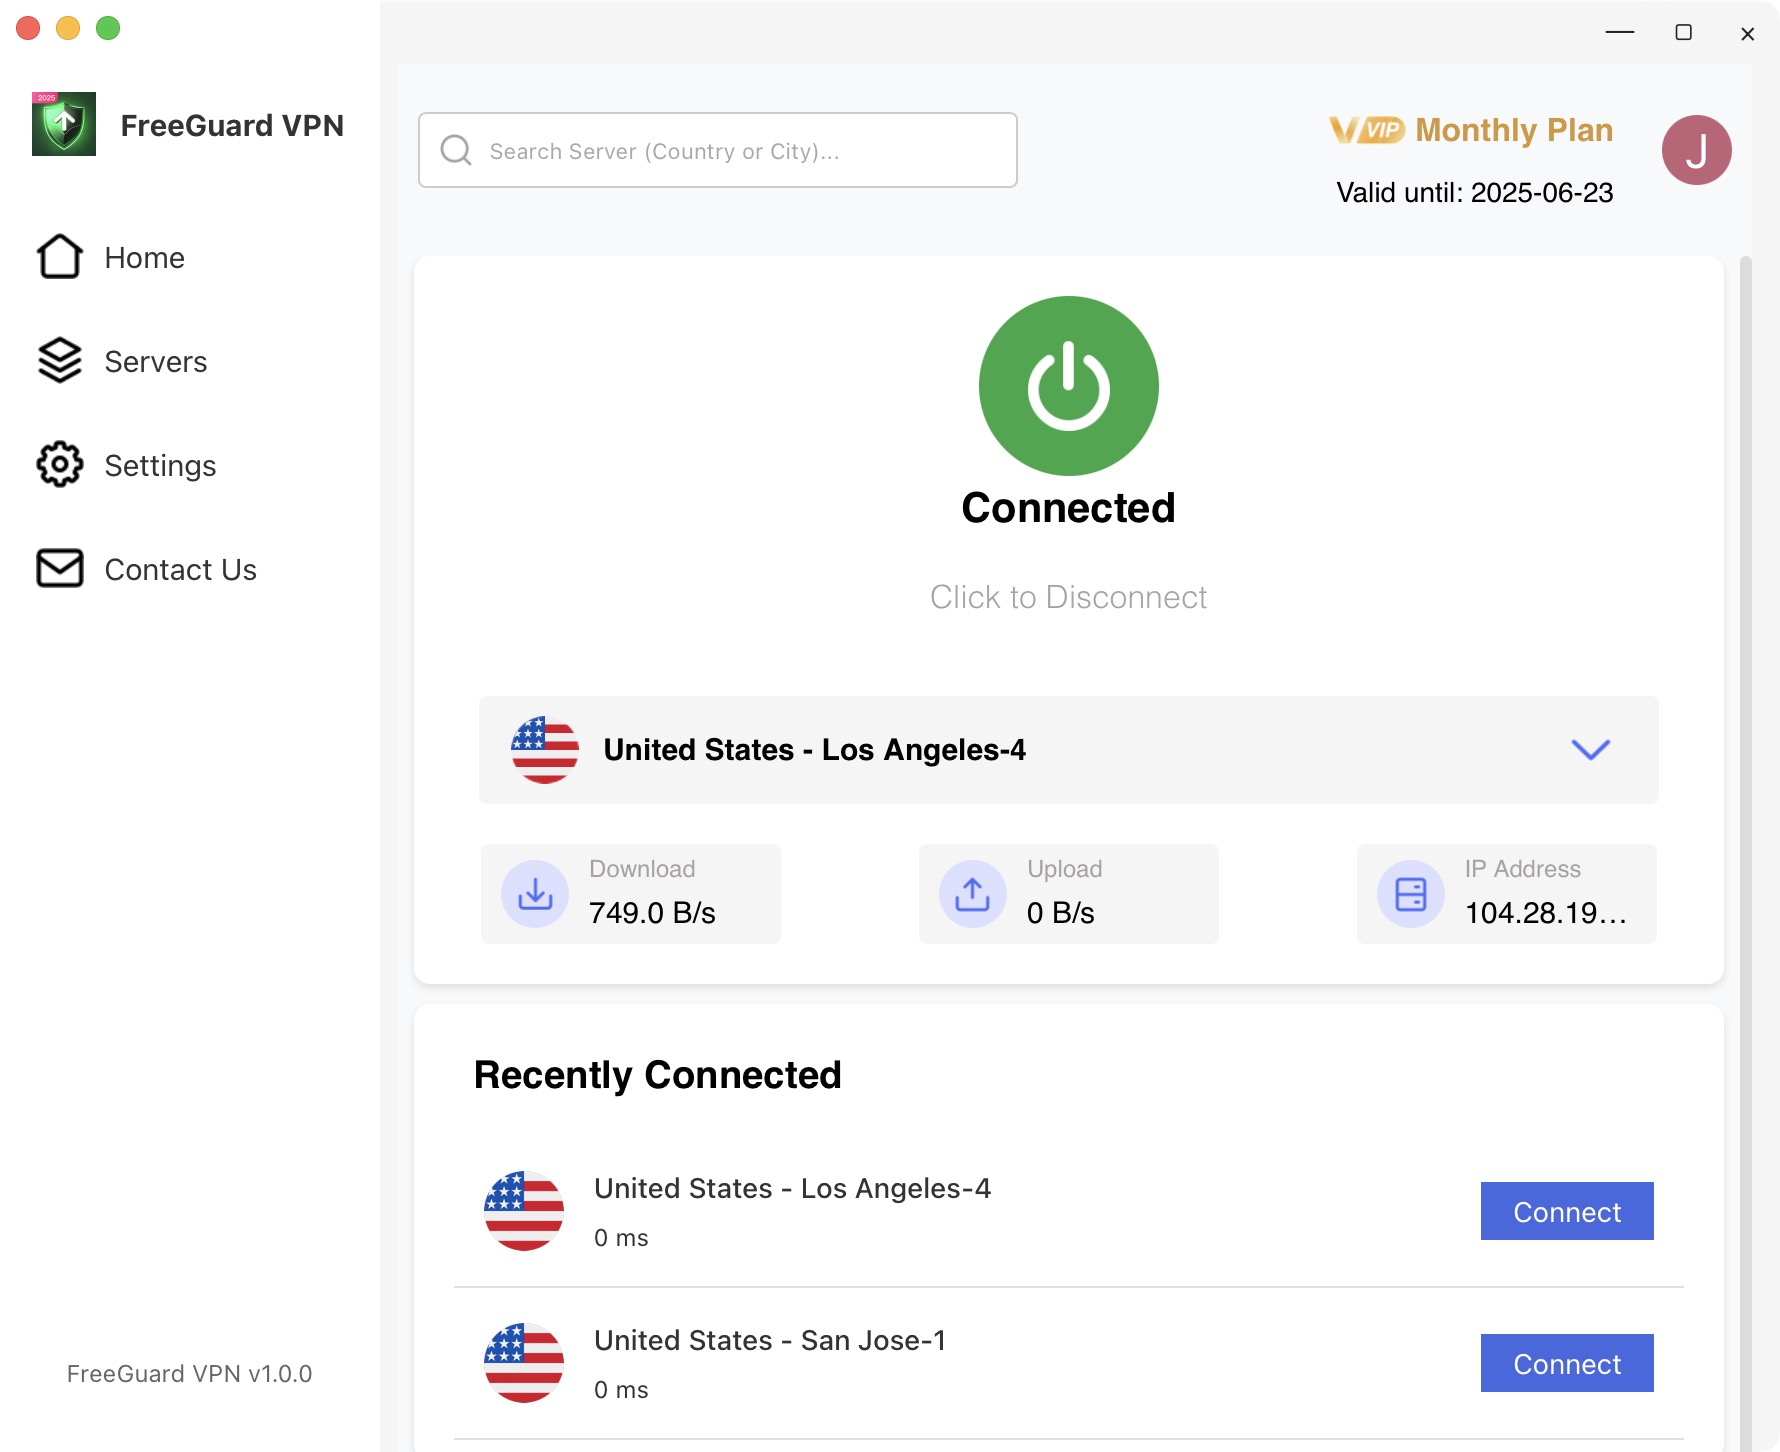Image resolution: width=1780 pixels, height=1452 pixels.
Task: Click the Download arrow icon
Action: point(535,894)
